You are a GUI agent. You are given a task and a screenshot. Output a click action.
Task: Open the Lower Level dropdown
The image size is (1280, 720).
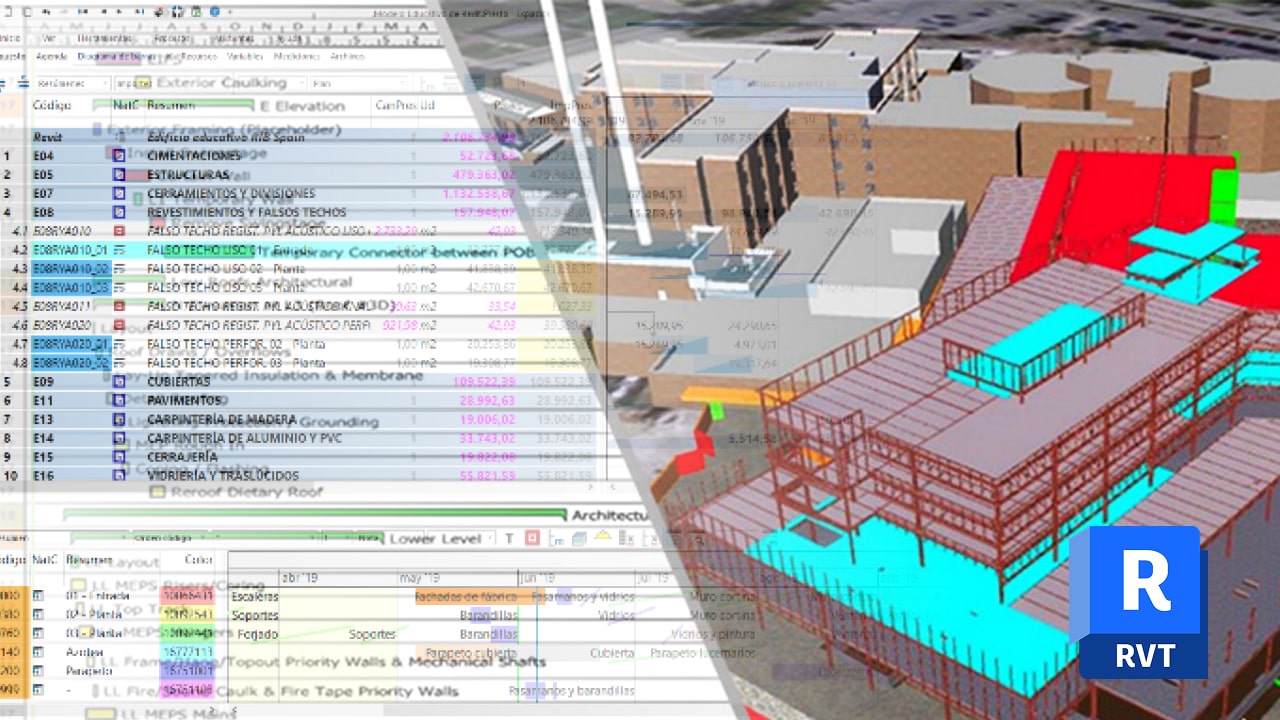click(440, 539)
